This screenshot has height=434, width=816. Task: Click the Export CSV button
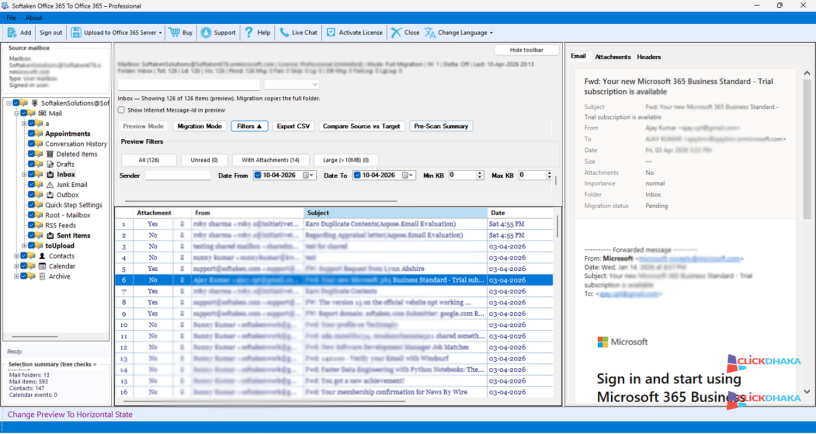[294, 126]
